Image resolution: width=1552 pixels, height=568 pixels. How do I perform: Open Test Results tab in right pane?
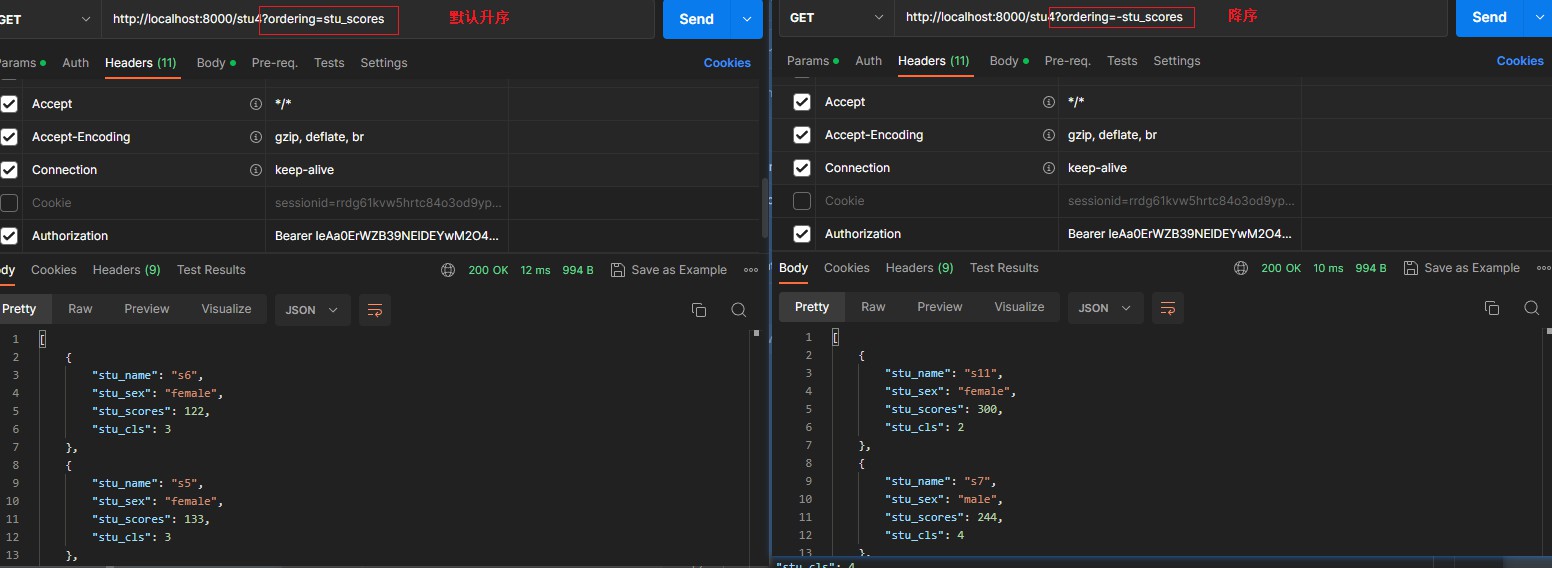coord(1004,268)
